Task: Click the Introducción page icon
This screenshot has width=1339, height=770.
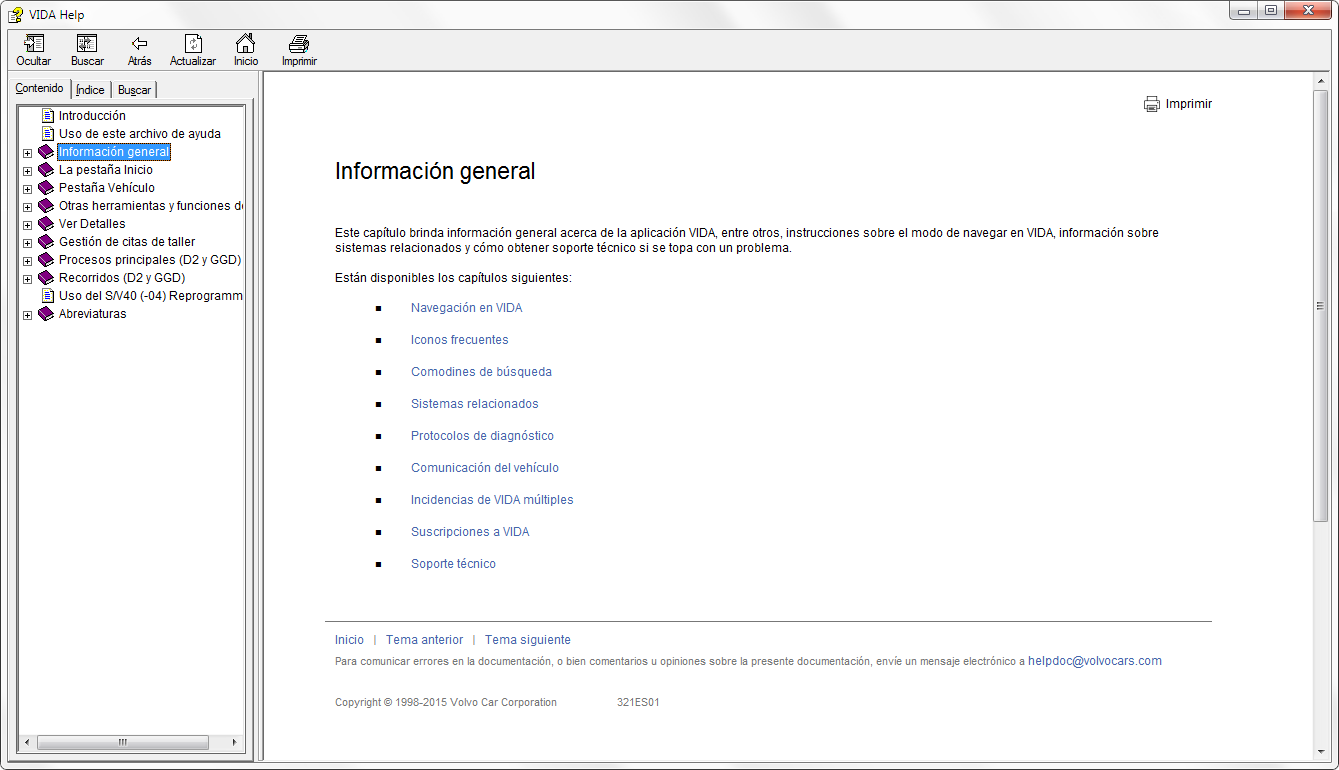Action: point(47,116)
